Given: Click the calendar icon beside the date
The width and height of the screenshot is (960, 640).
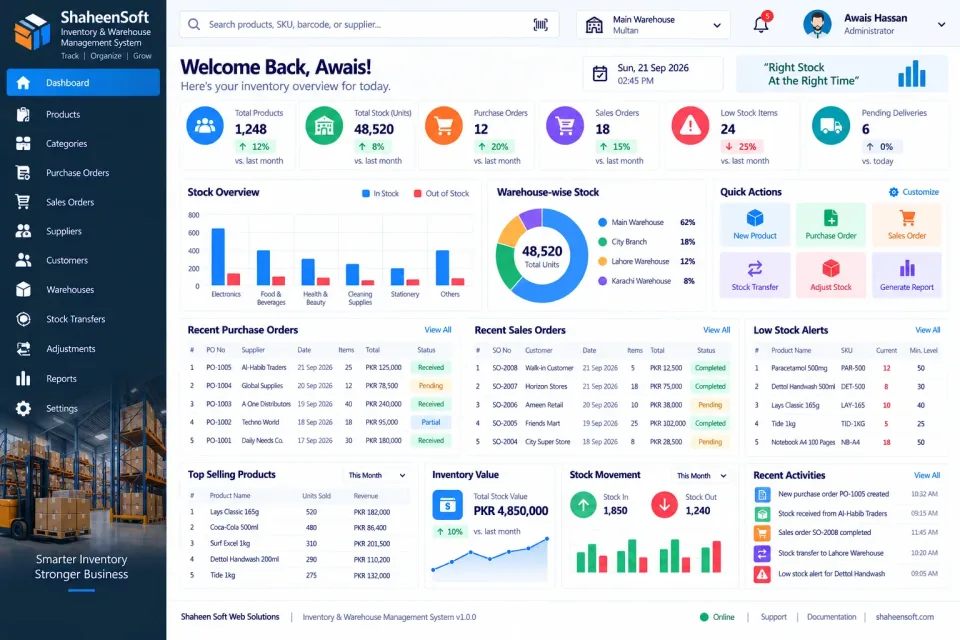Looking at the screenshot, I should [x=599, y=74].
